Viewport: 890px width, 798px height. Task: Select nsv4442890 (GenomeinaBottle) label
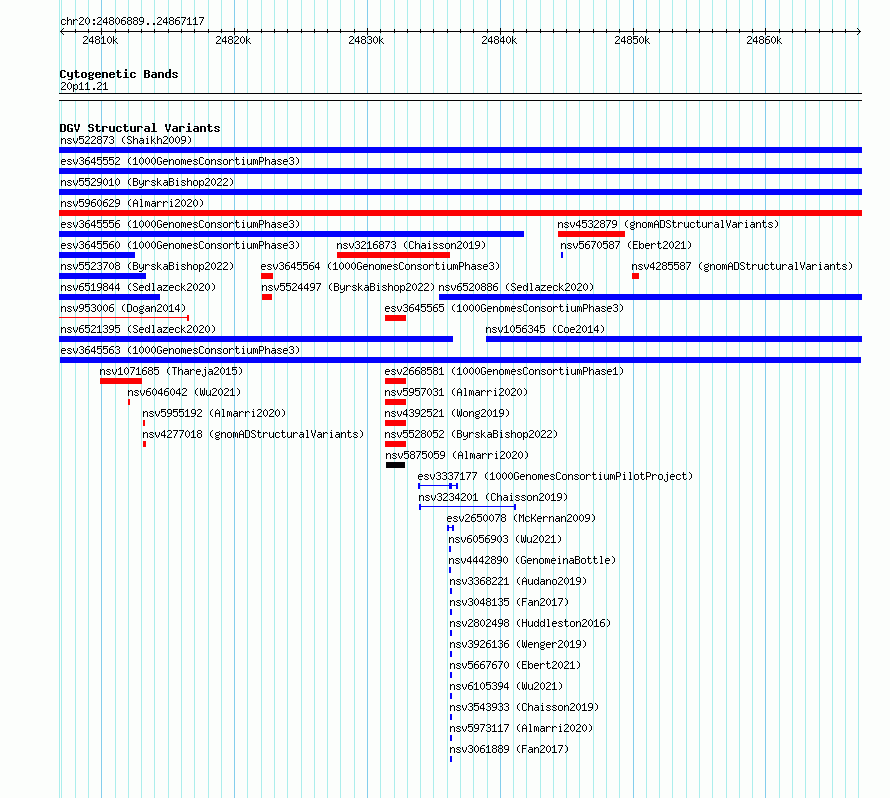pyautogui.click(x=532, y=560)
